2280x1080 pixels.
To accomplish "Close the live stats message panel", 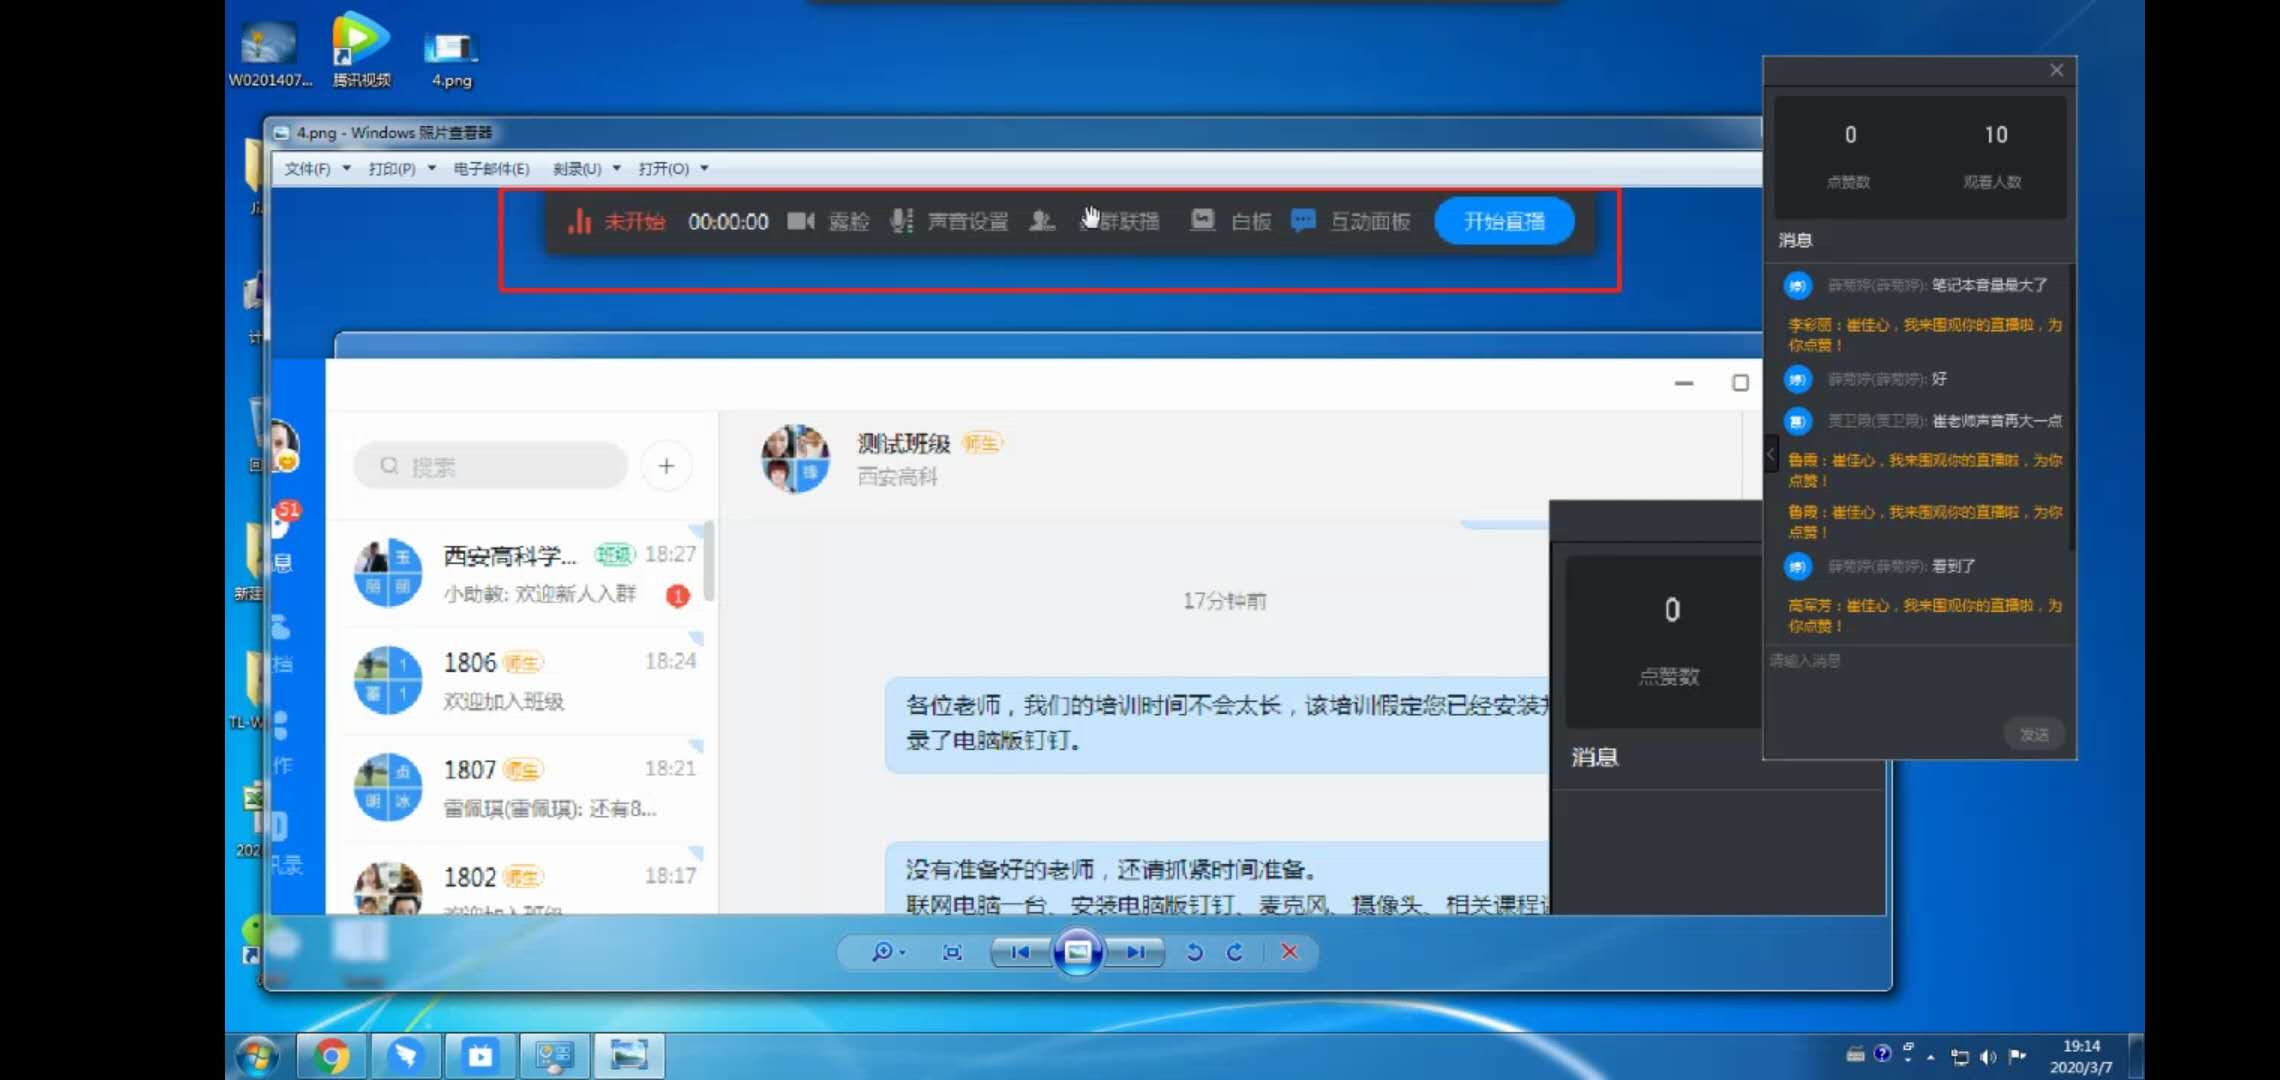I will coord(2056,70).
